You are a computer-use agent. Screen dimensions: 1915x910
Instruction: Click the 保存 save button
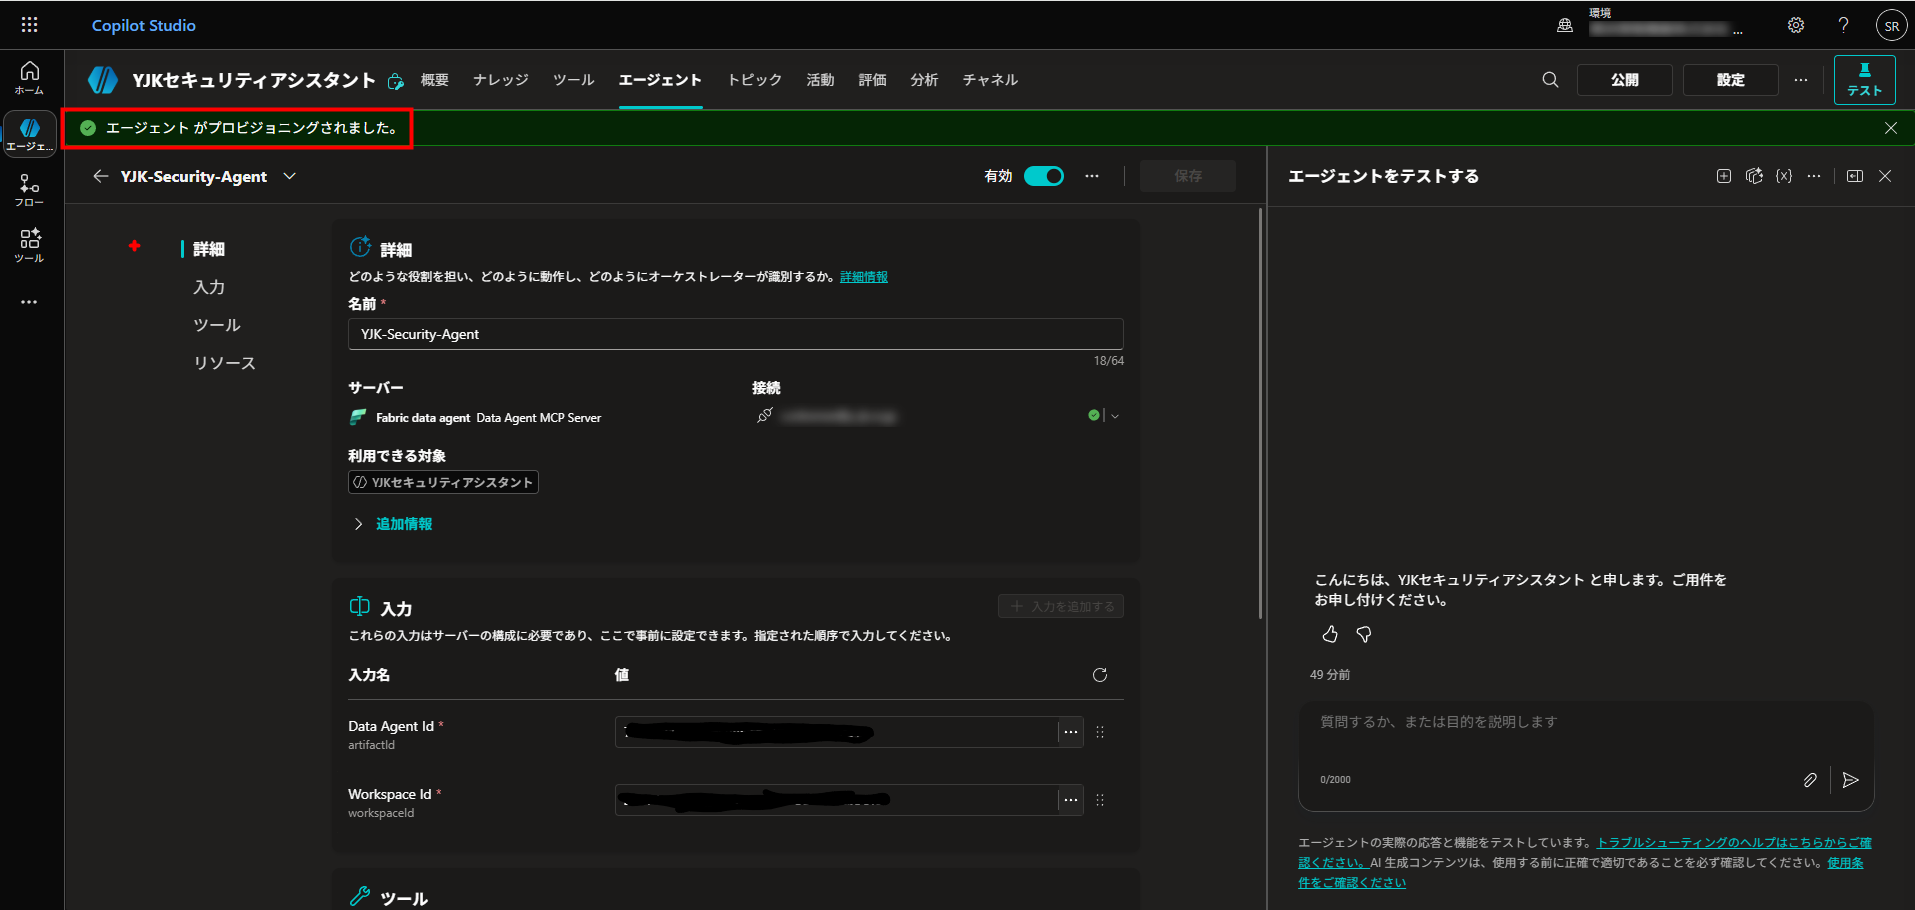(x=1188, y=176)
